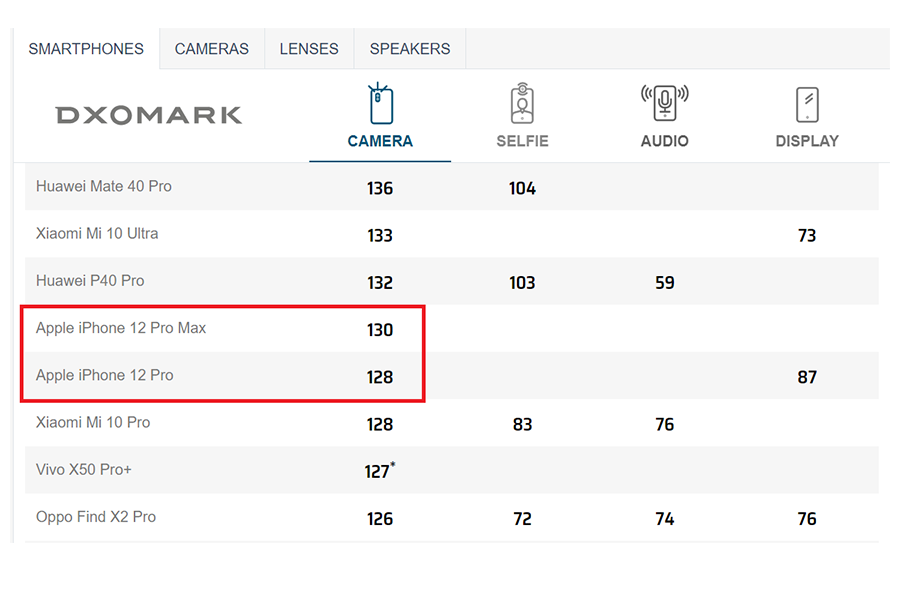Image resolution: width=900 pixels, height=600 pixels.
Task: Select the DISPLAY category label
Action: click(x=807, y=141)
